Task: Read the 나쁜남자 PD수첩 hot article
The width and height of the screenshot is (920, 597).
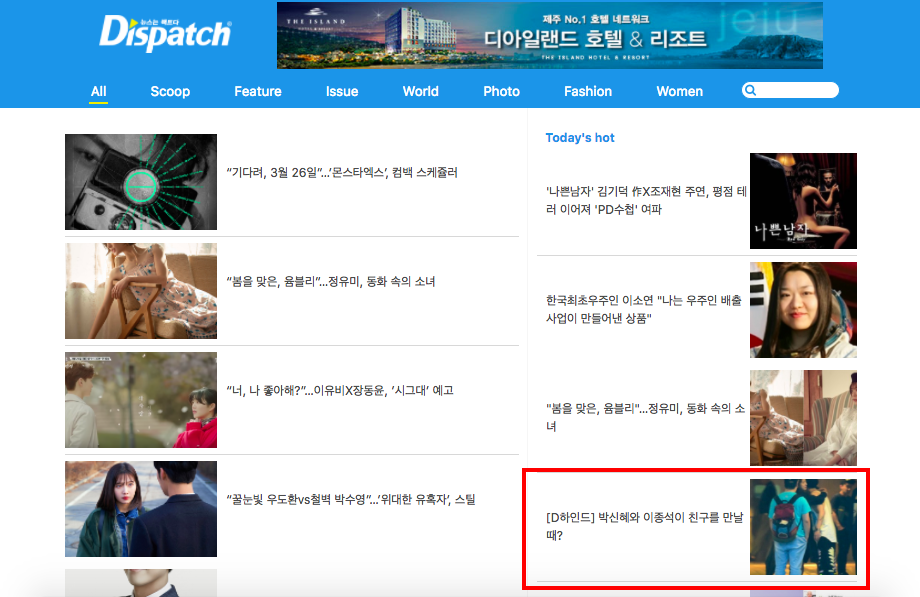Action: point(645,200)
